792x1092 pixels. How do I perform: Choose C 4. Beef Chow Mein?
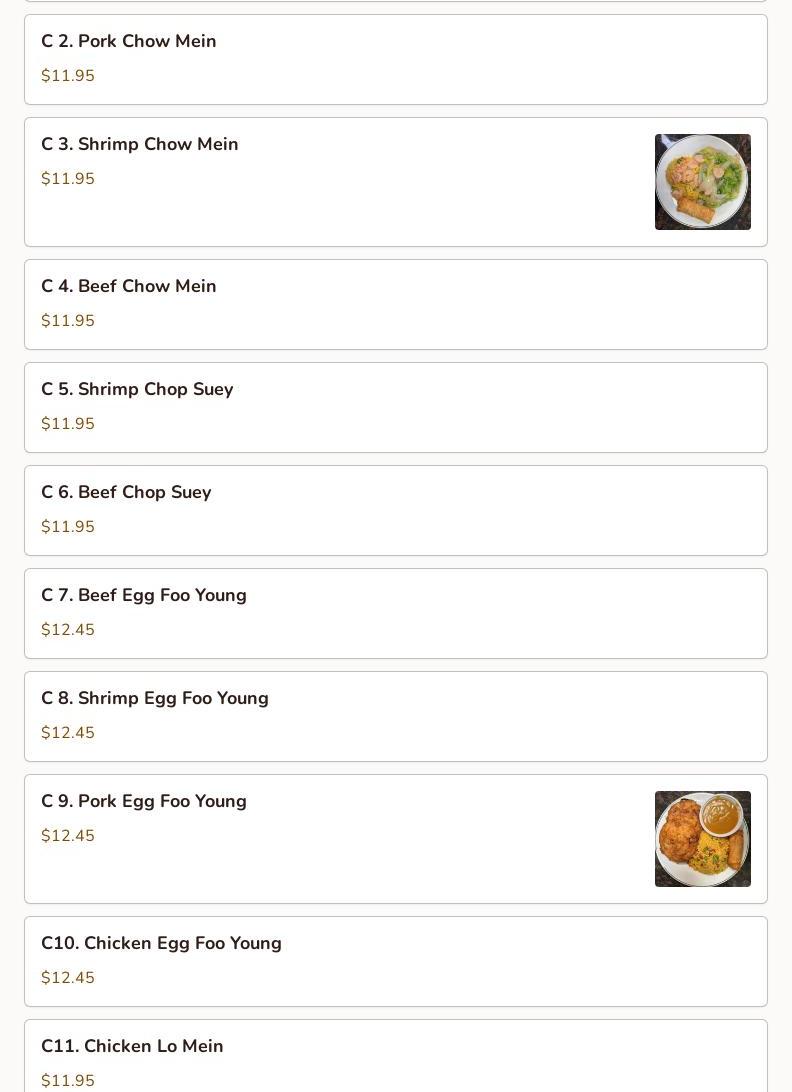click(396, 304)
